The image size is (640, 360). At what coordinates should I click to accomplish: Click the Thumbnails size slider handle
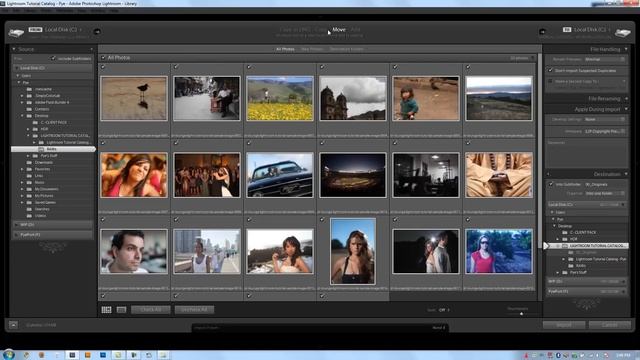(521, 314)
